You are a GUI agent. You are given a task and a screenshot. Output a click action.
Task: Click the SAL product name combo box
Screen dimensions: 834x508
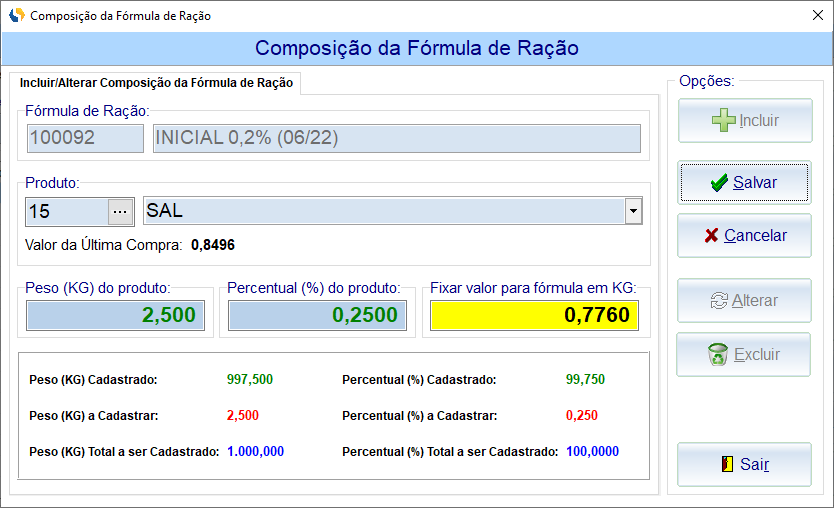tap(384, 211)
